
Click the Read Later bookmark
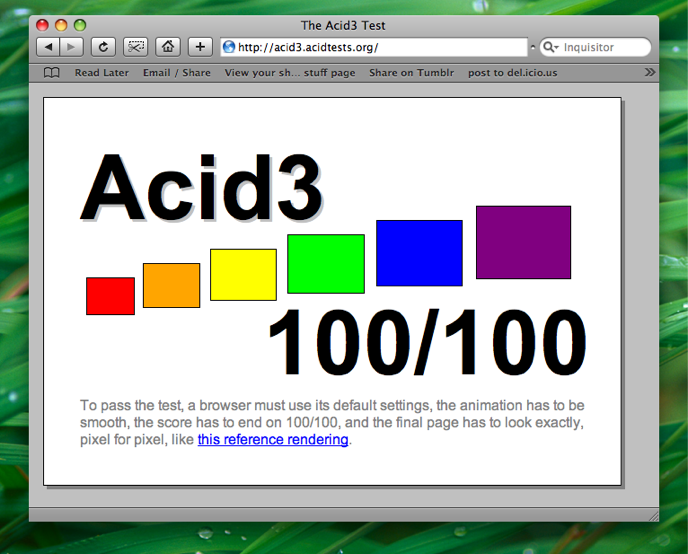[101, 73]
